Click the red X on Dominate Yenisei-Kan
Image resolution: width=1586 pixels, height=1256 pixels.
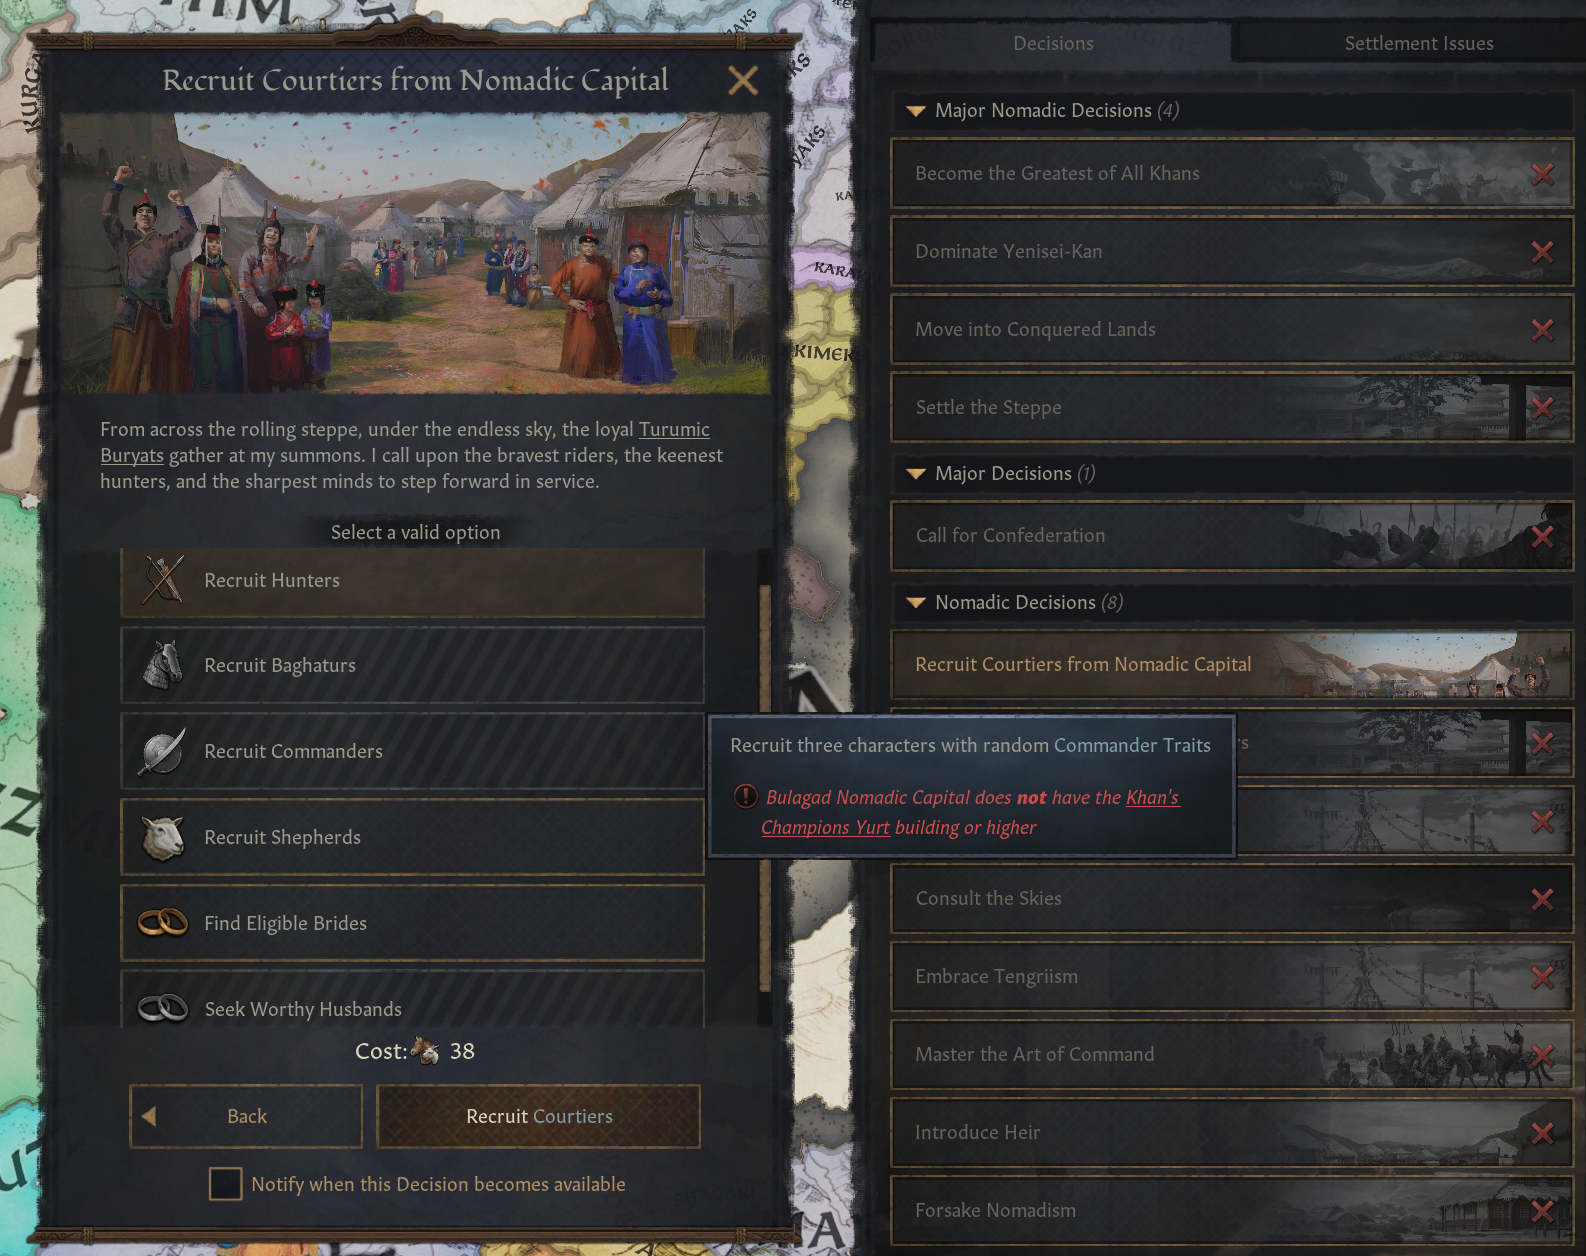coord(1542,252)
